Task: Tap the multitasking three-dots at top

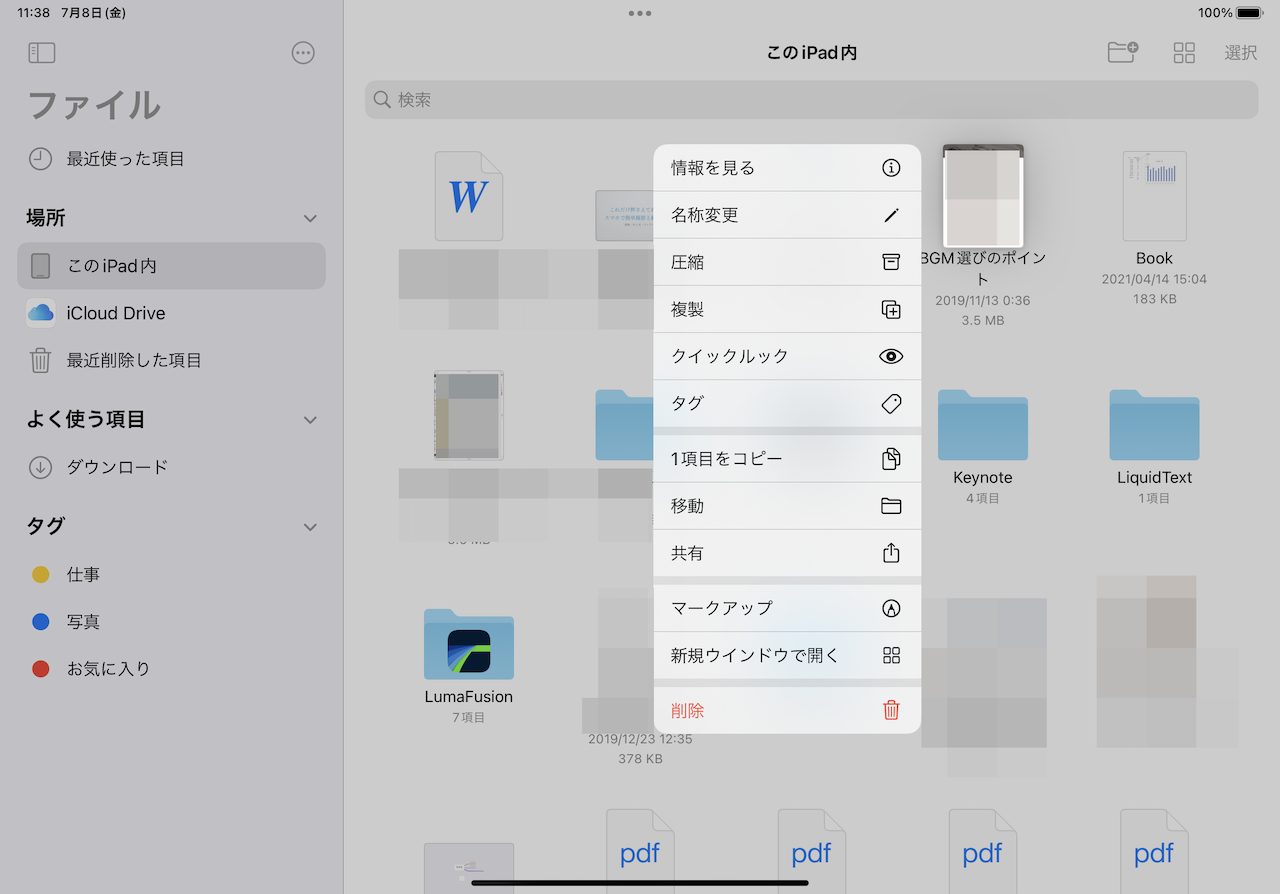Action: click(x=640, y=13)
